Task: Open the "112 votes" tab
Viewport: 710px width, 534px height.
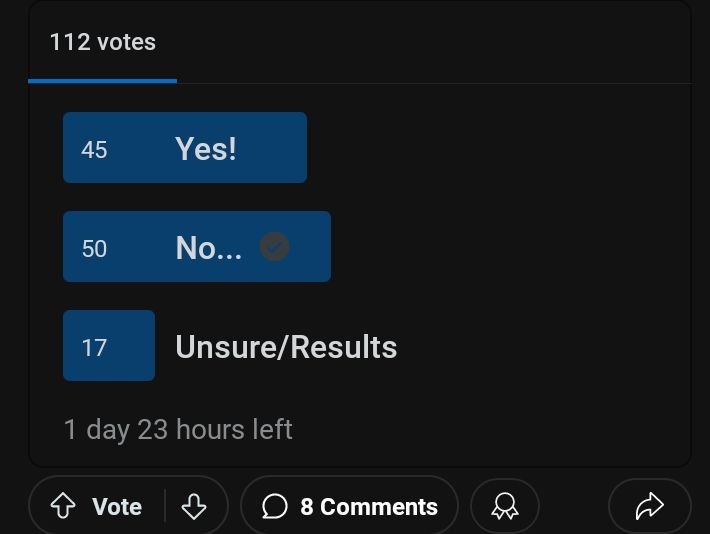Action: [x=103, y=42]
